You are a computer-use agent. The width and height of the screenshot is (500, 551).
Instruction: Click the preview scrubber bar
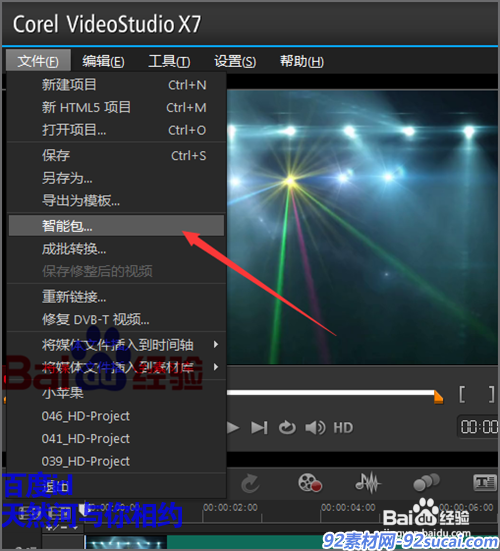pos(330,393)
